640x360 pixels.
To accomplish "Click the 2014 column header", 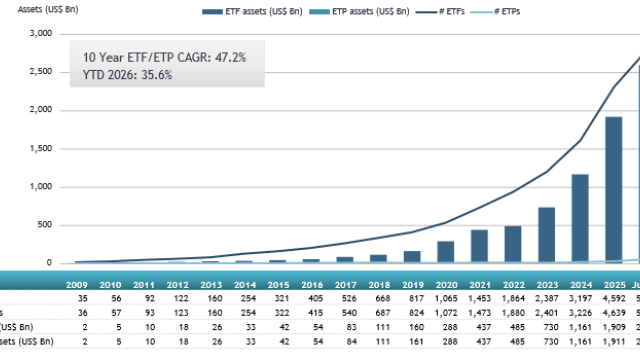I will [245, 285].
